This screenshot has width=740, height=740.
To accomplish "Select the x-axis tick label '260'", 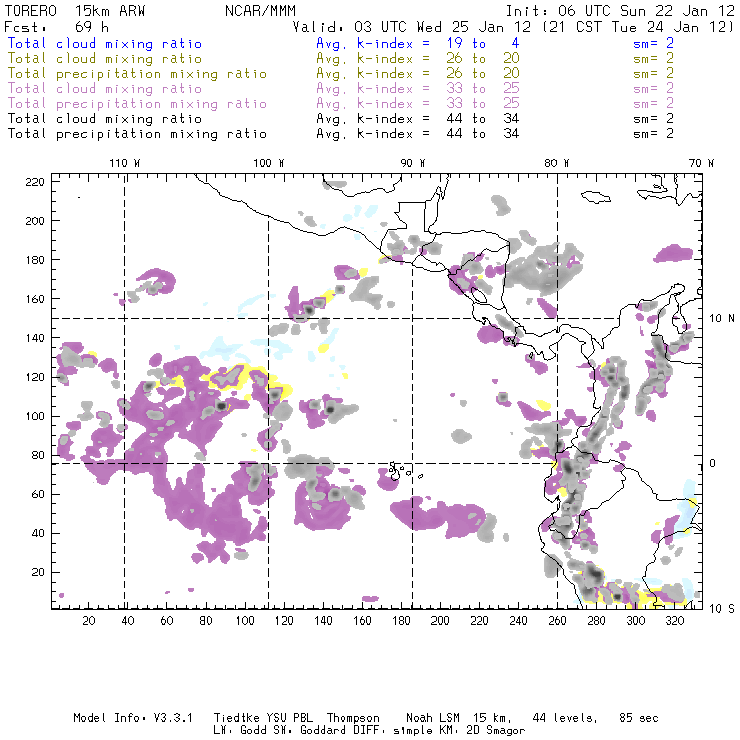I will (x=557, y=621).
